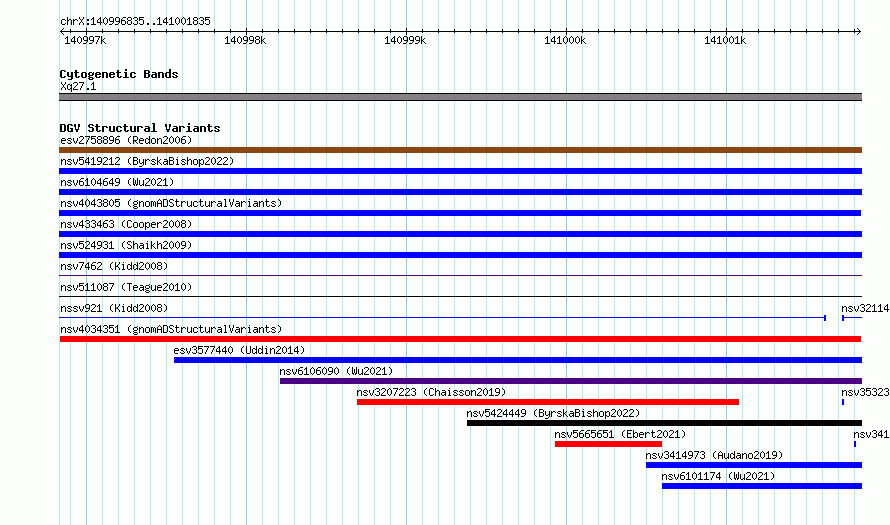Select the black nsv5424449 variant bar

click(664, 423)
